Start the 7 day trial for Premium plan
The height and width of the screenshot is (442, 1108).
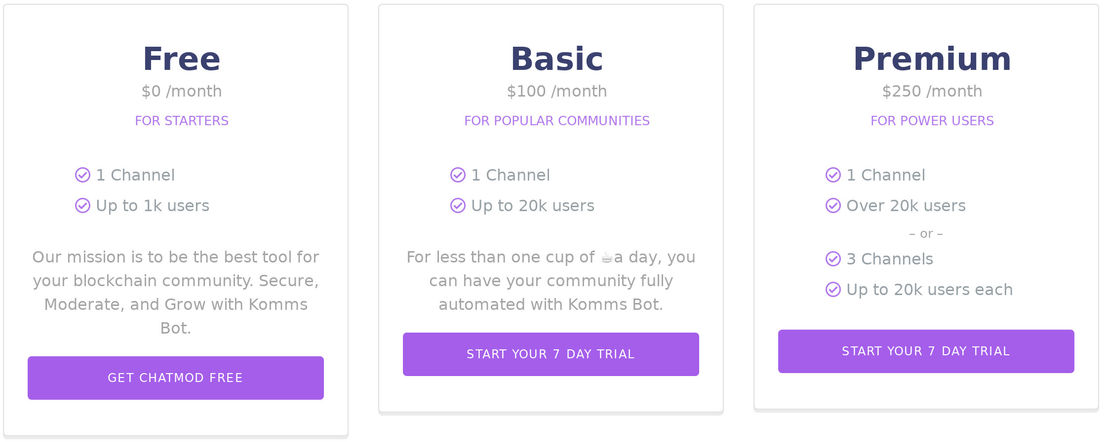tap(926, 351)
